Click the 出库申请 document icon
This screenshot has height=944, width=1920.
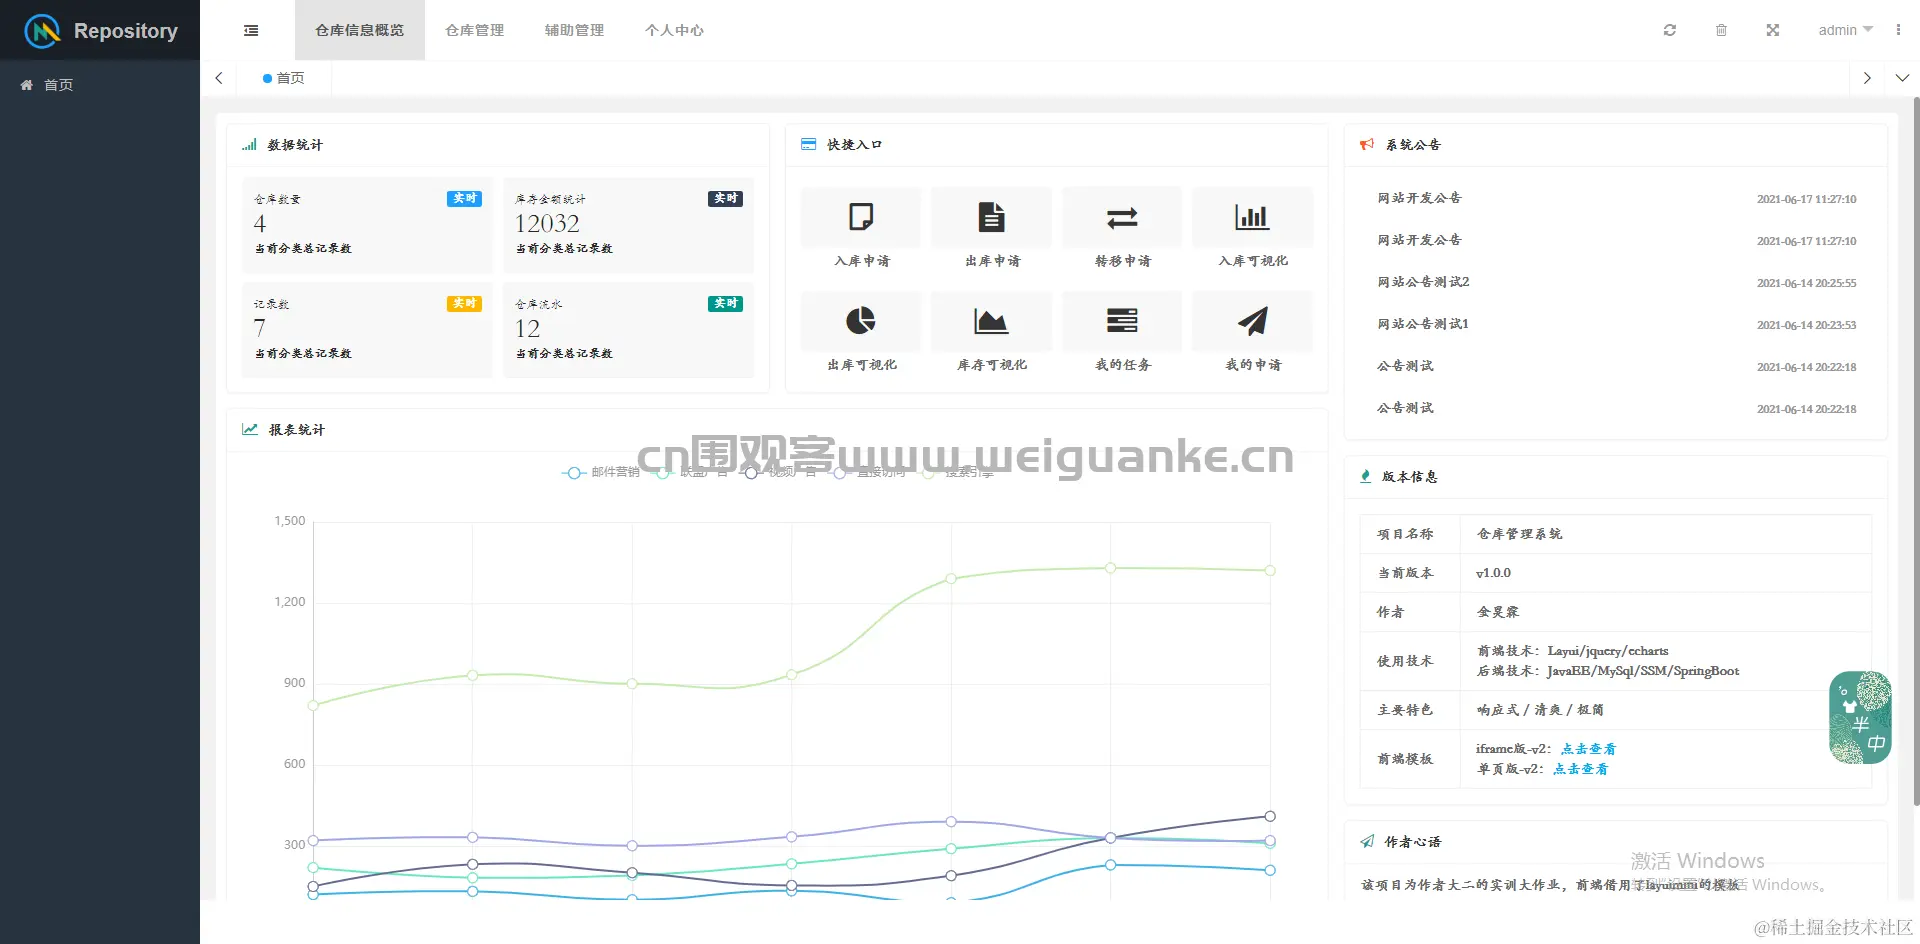coord(991,217)
